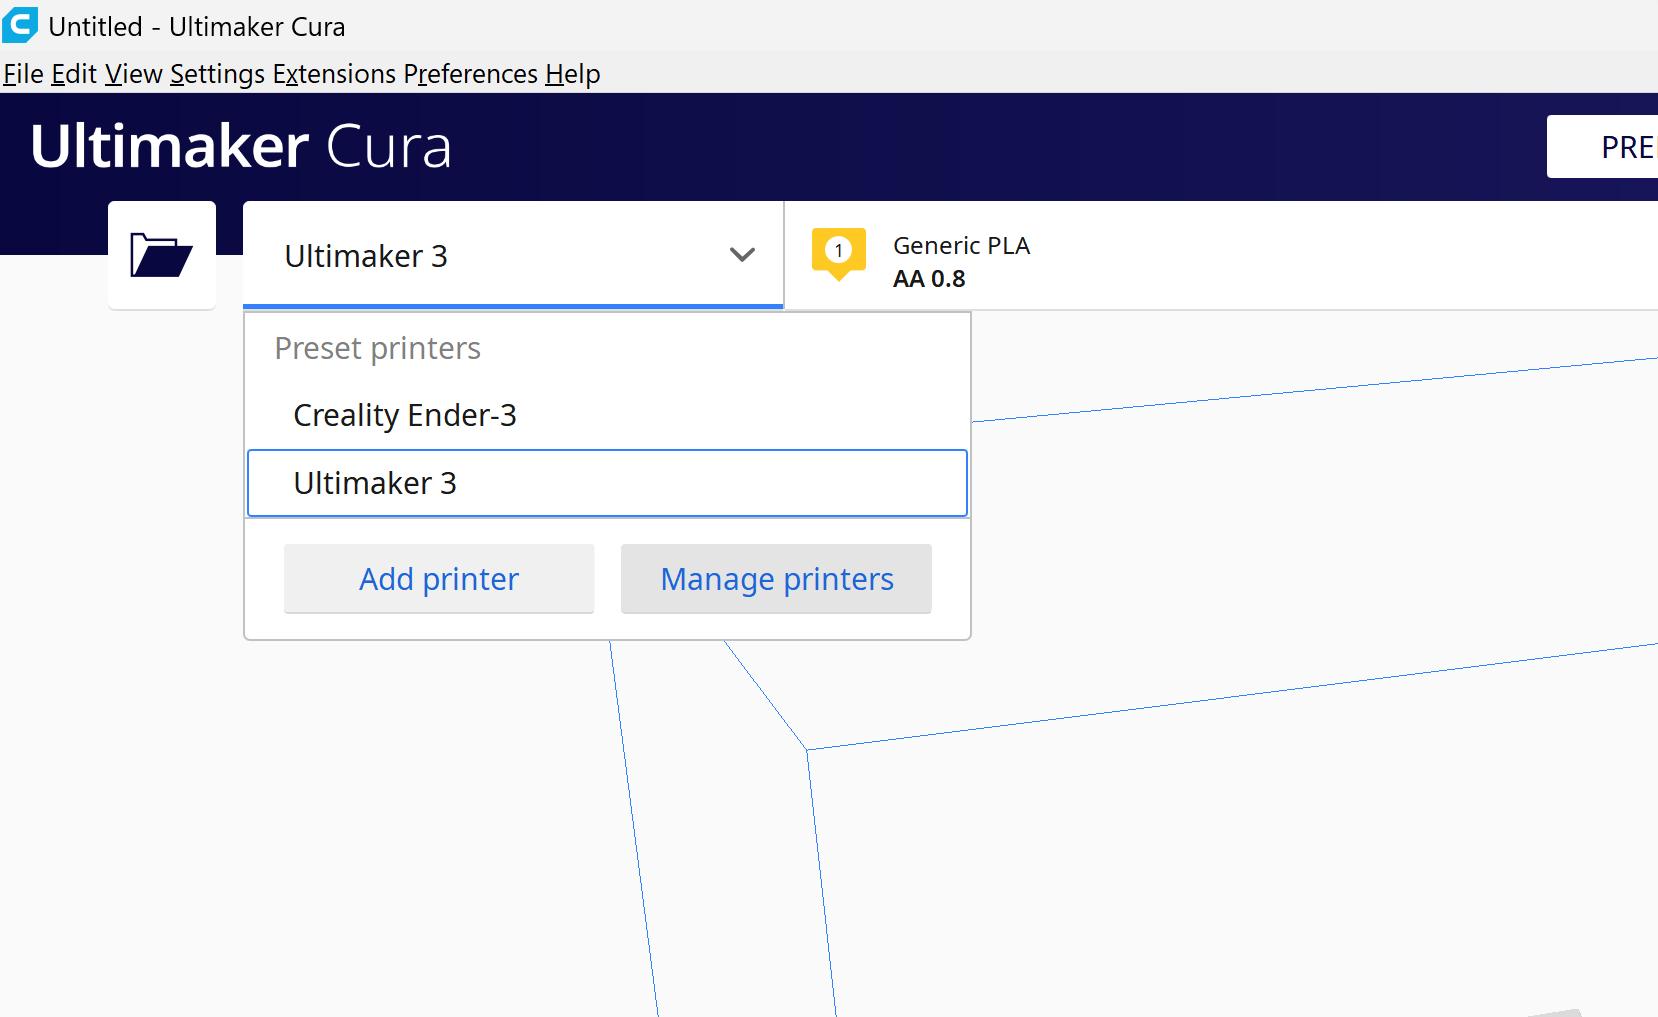Click the Cura logo in title bar
The image size is (1658, 1017).
tap(20, 25)
